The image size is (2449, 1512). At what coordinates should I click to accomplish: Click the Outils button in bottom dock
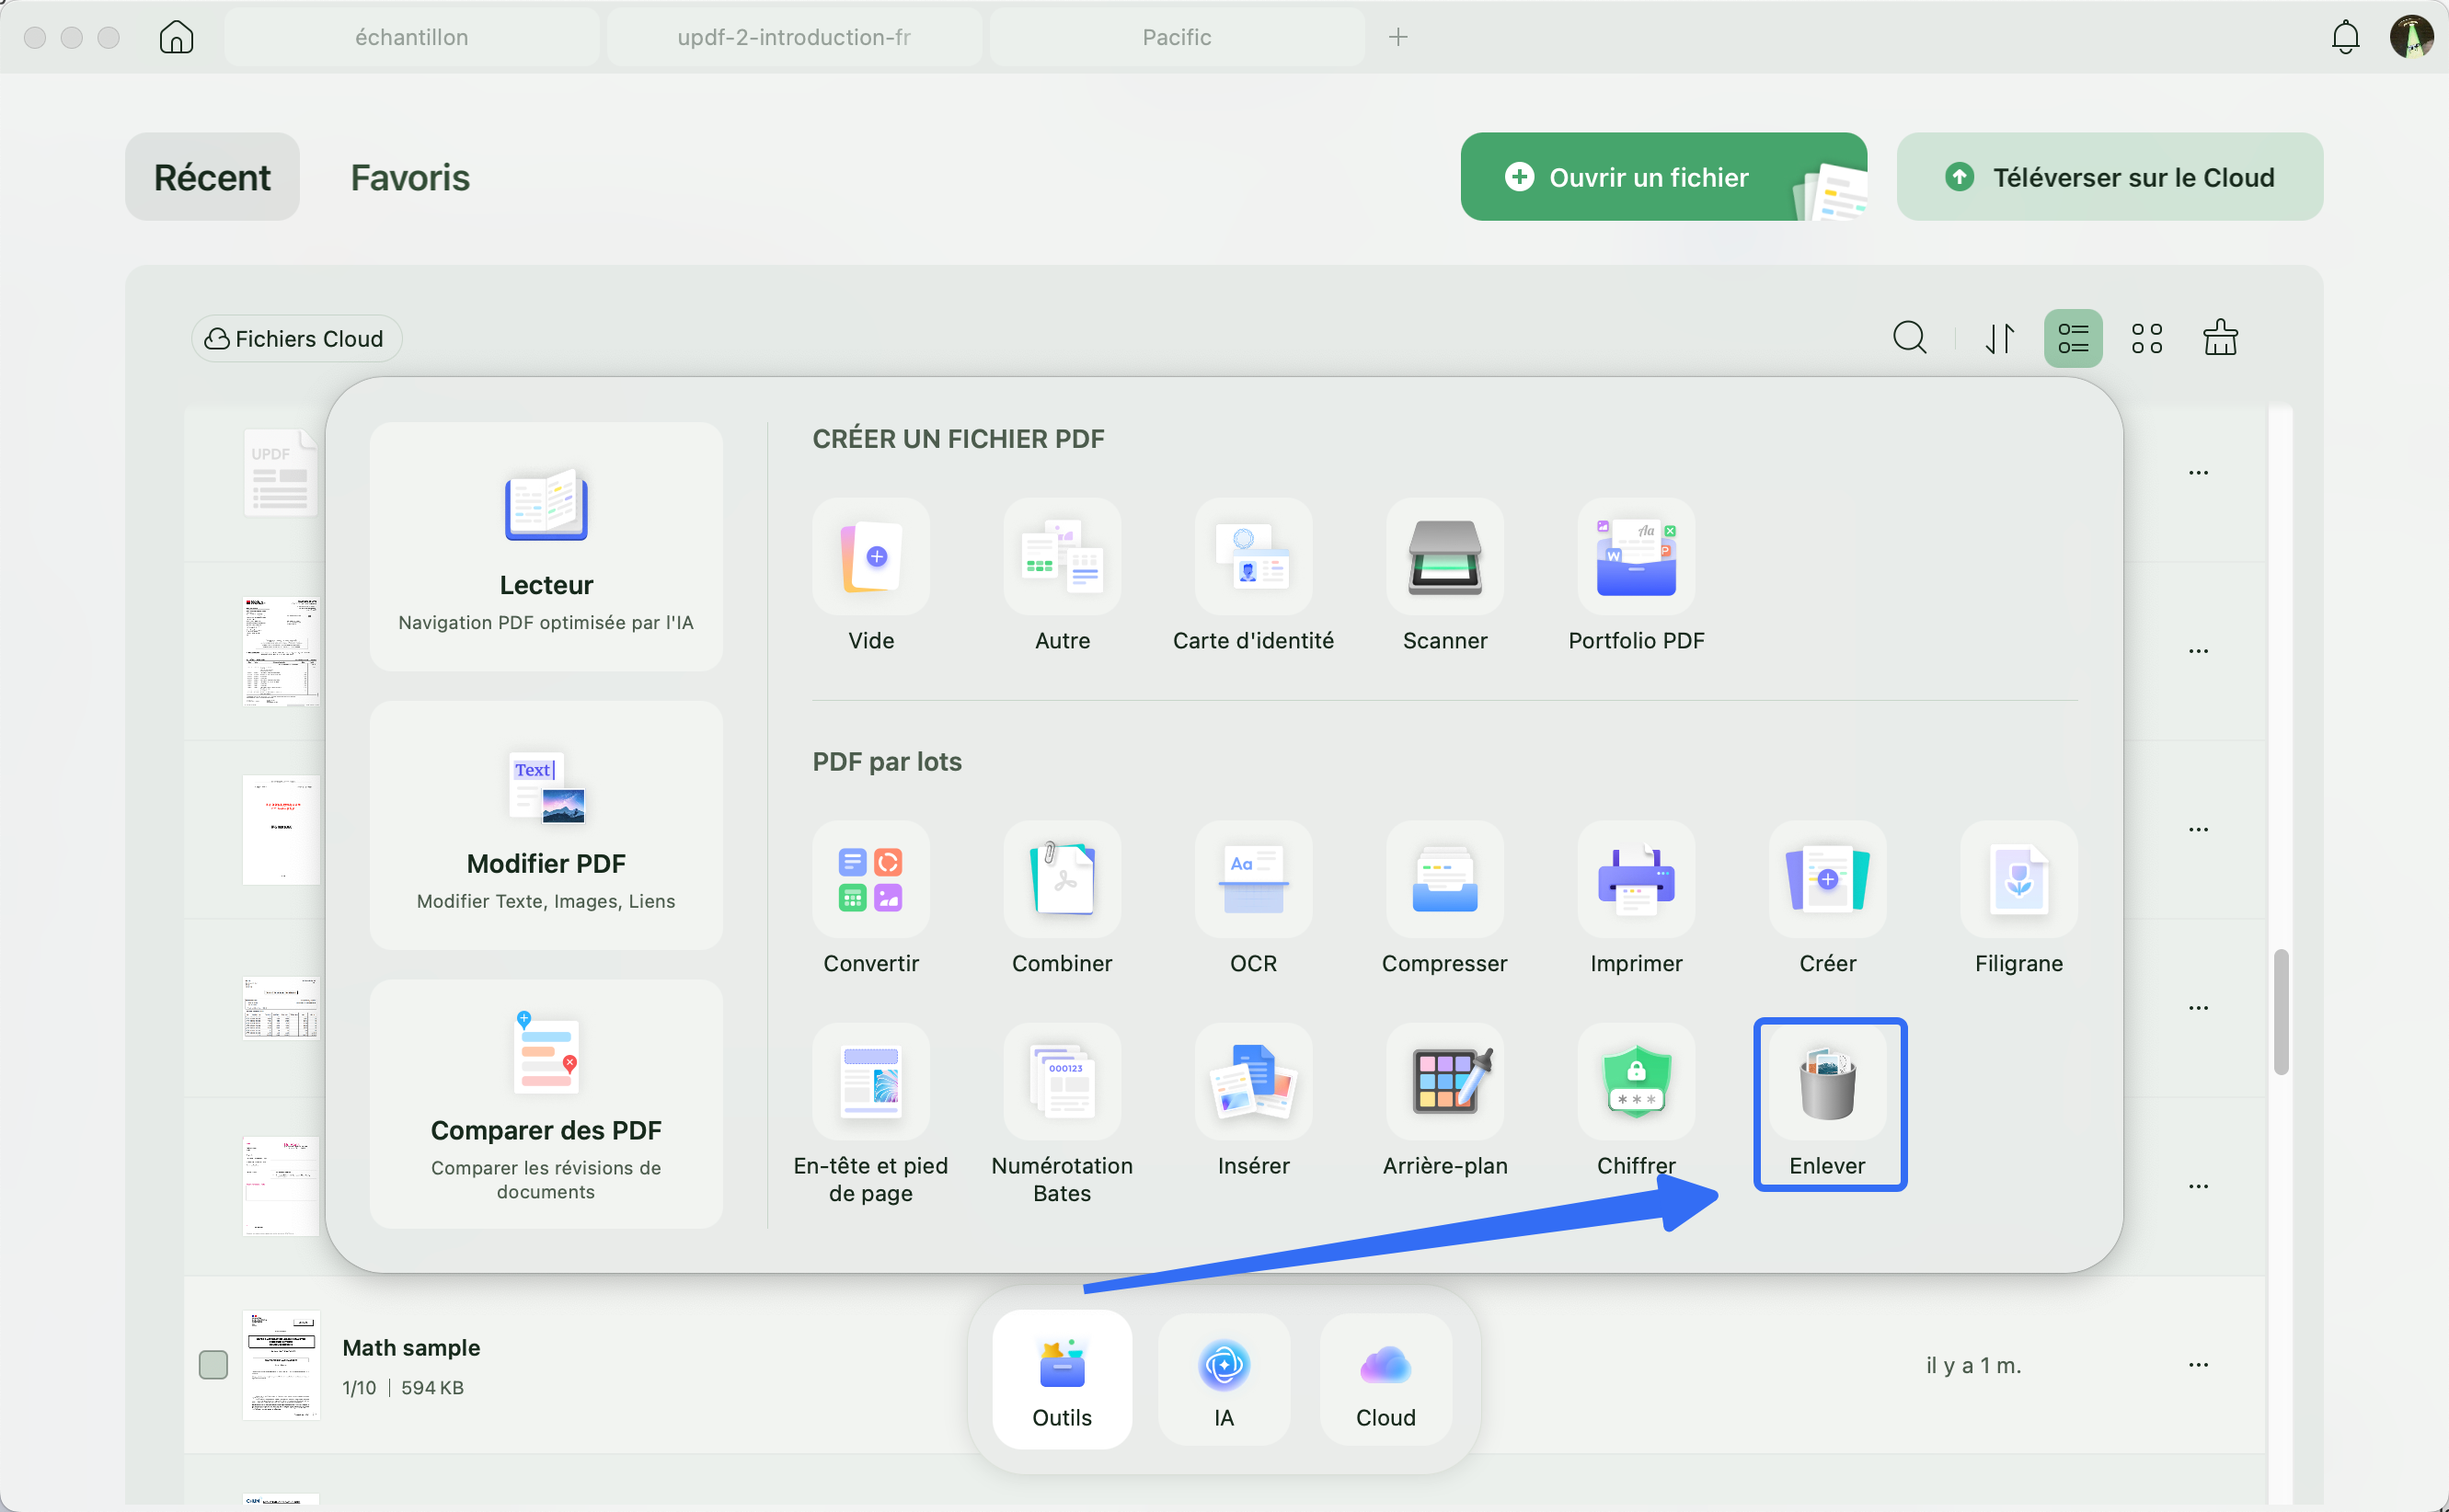(x=1062, y=1379)
